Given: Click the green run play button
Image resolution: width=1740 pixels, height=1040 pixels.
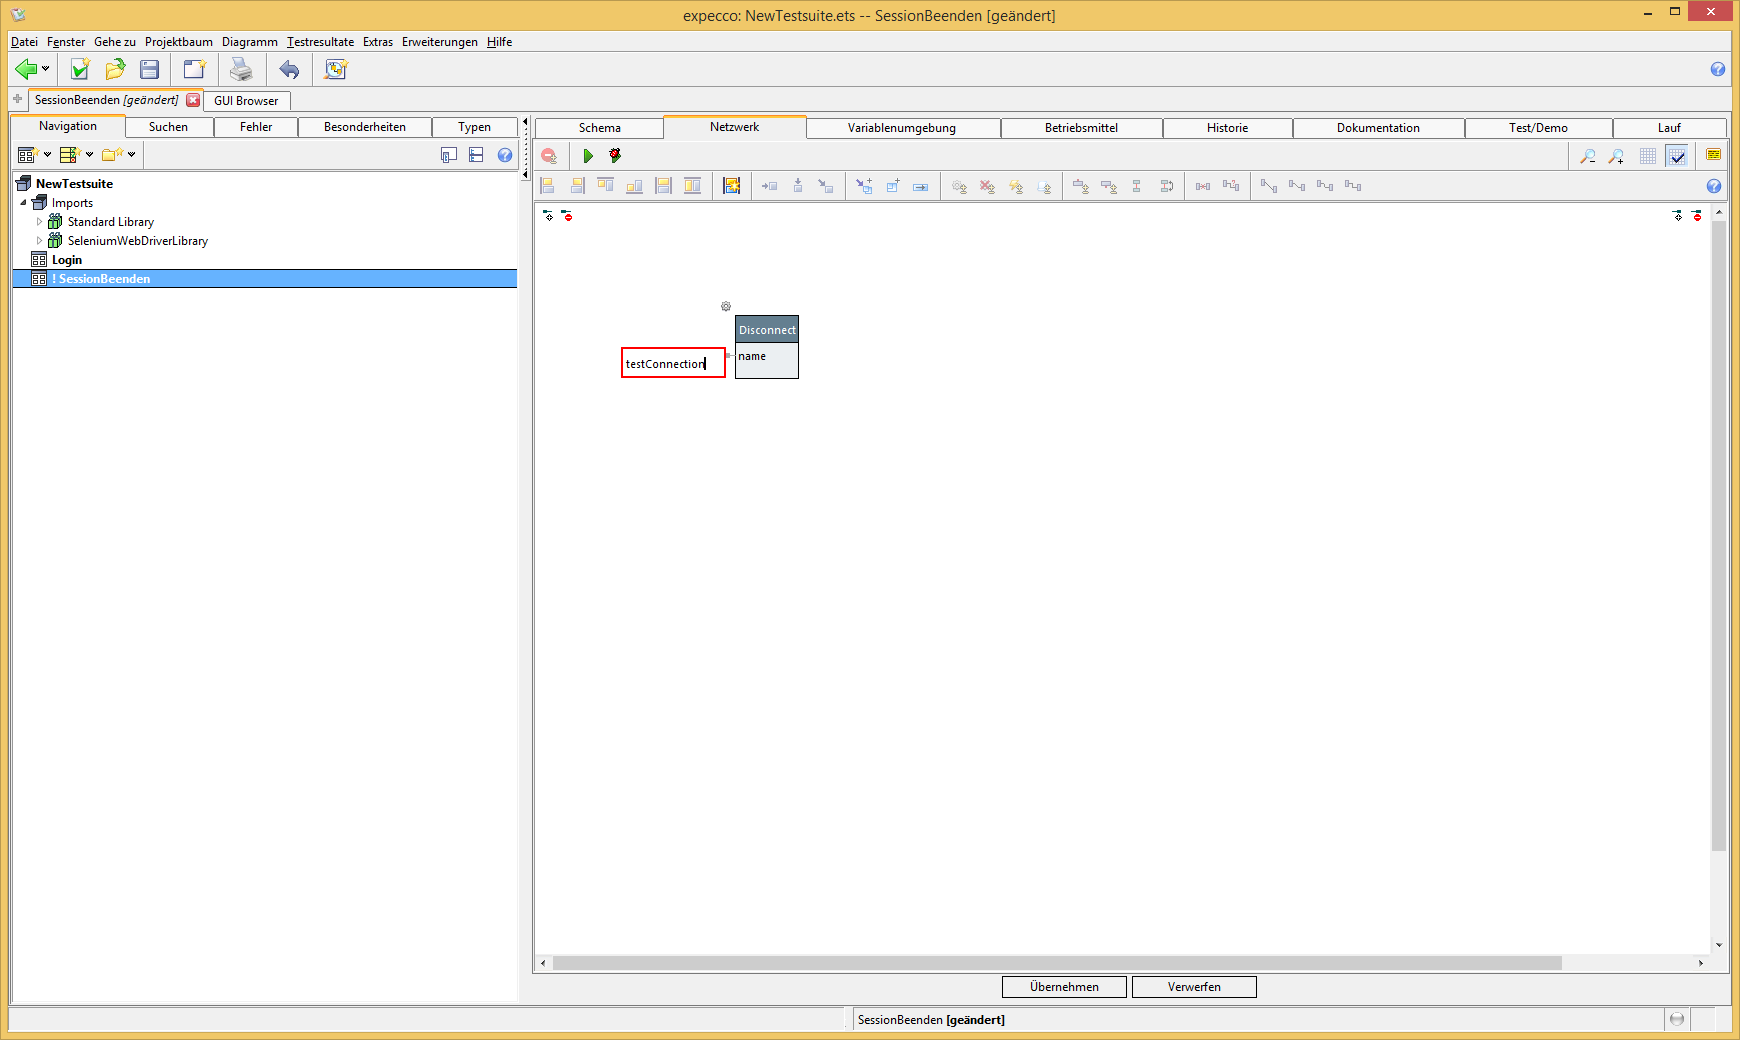Looking at the screenshot, I should tap(588, 156).
